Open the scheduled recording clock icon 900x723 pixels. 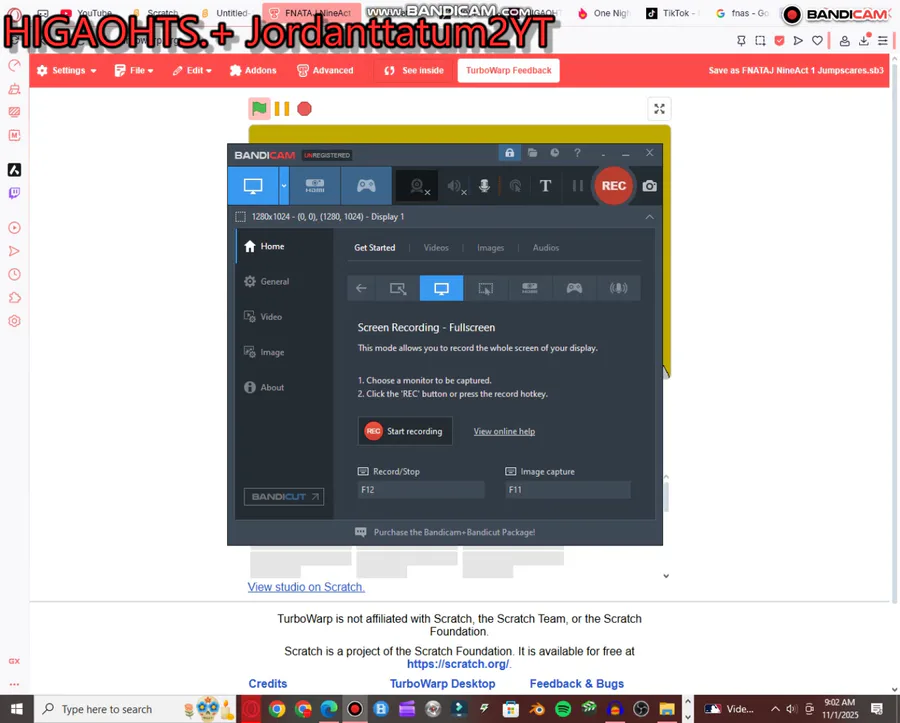point(554,153)
